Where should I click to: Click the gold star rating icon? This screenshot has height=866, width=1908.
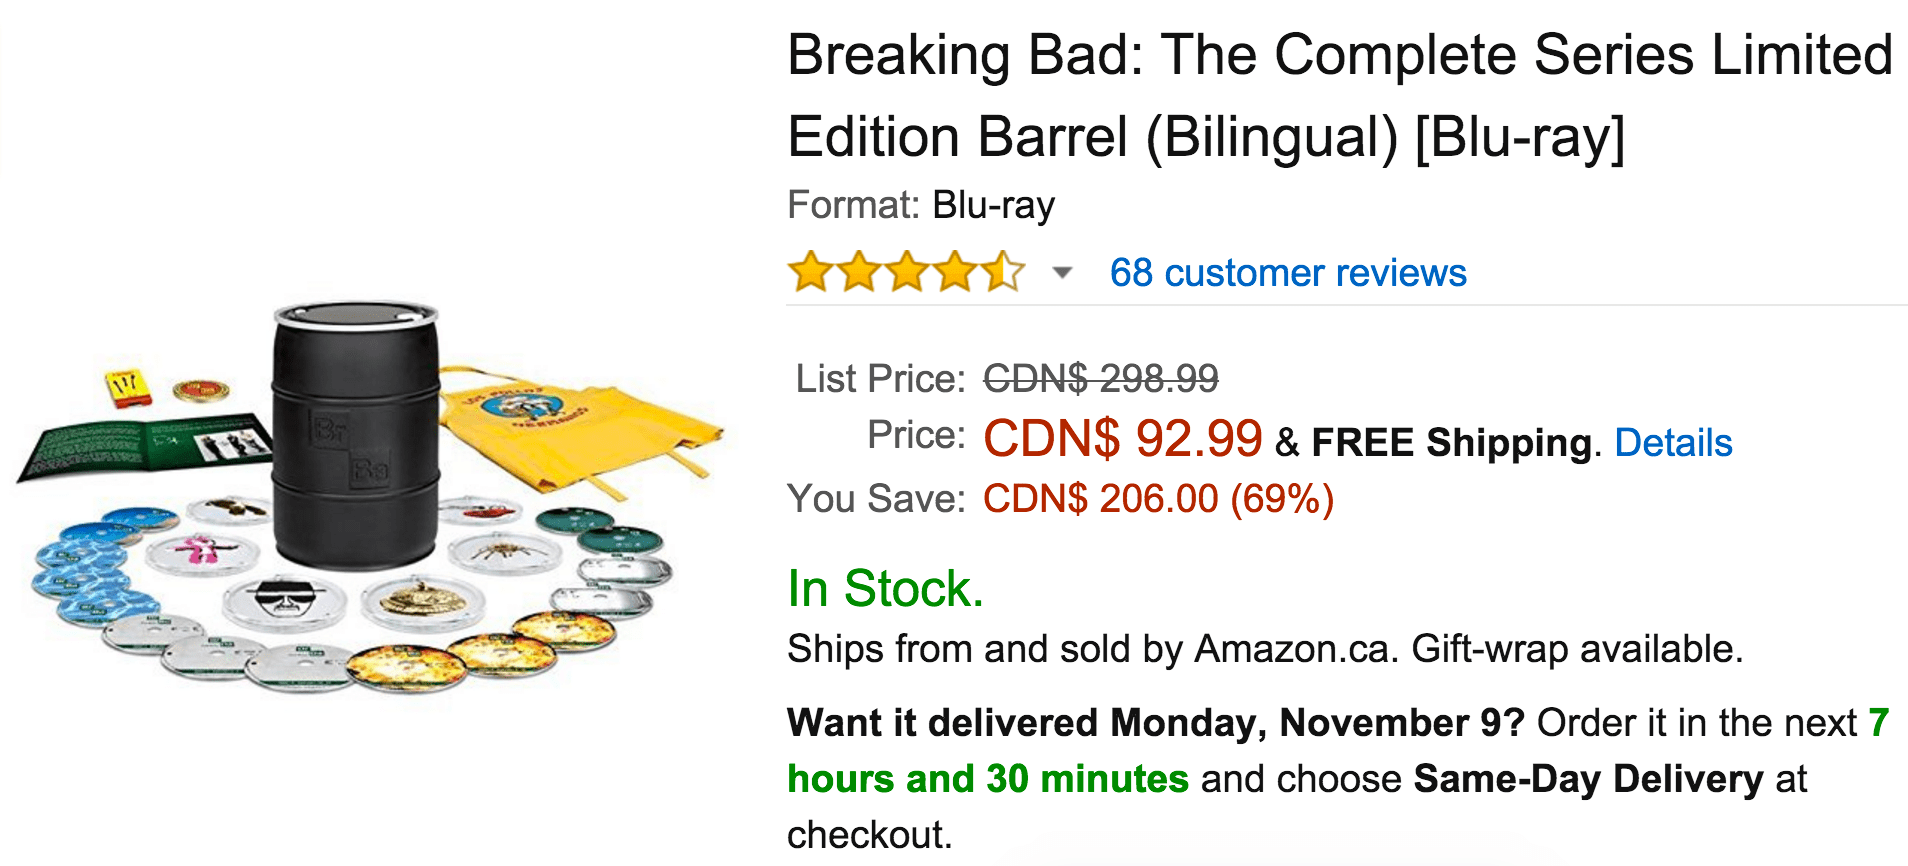[x=905, y=271]
